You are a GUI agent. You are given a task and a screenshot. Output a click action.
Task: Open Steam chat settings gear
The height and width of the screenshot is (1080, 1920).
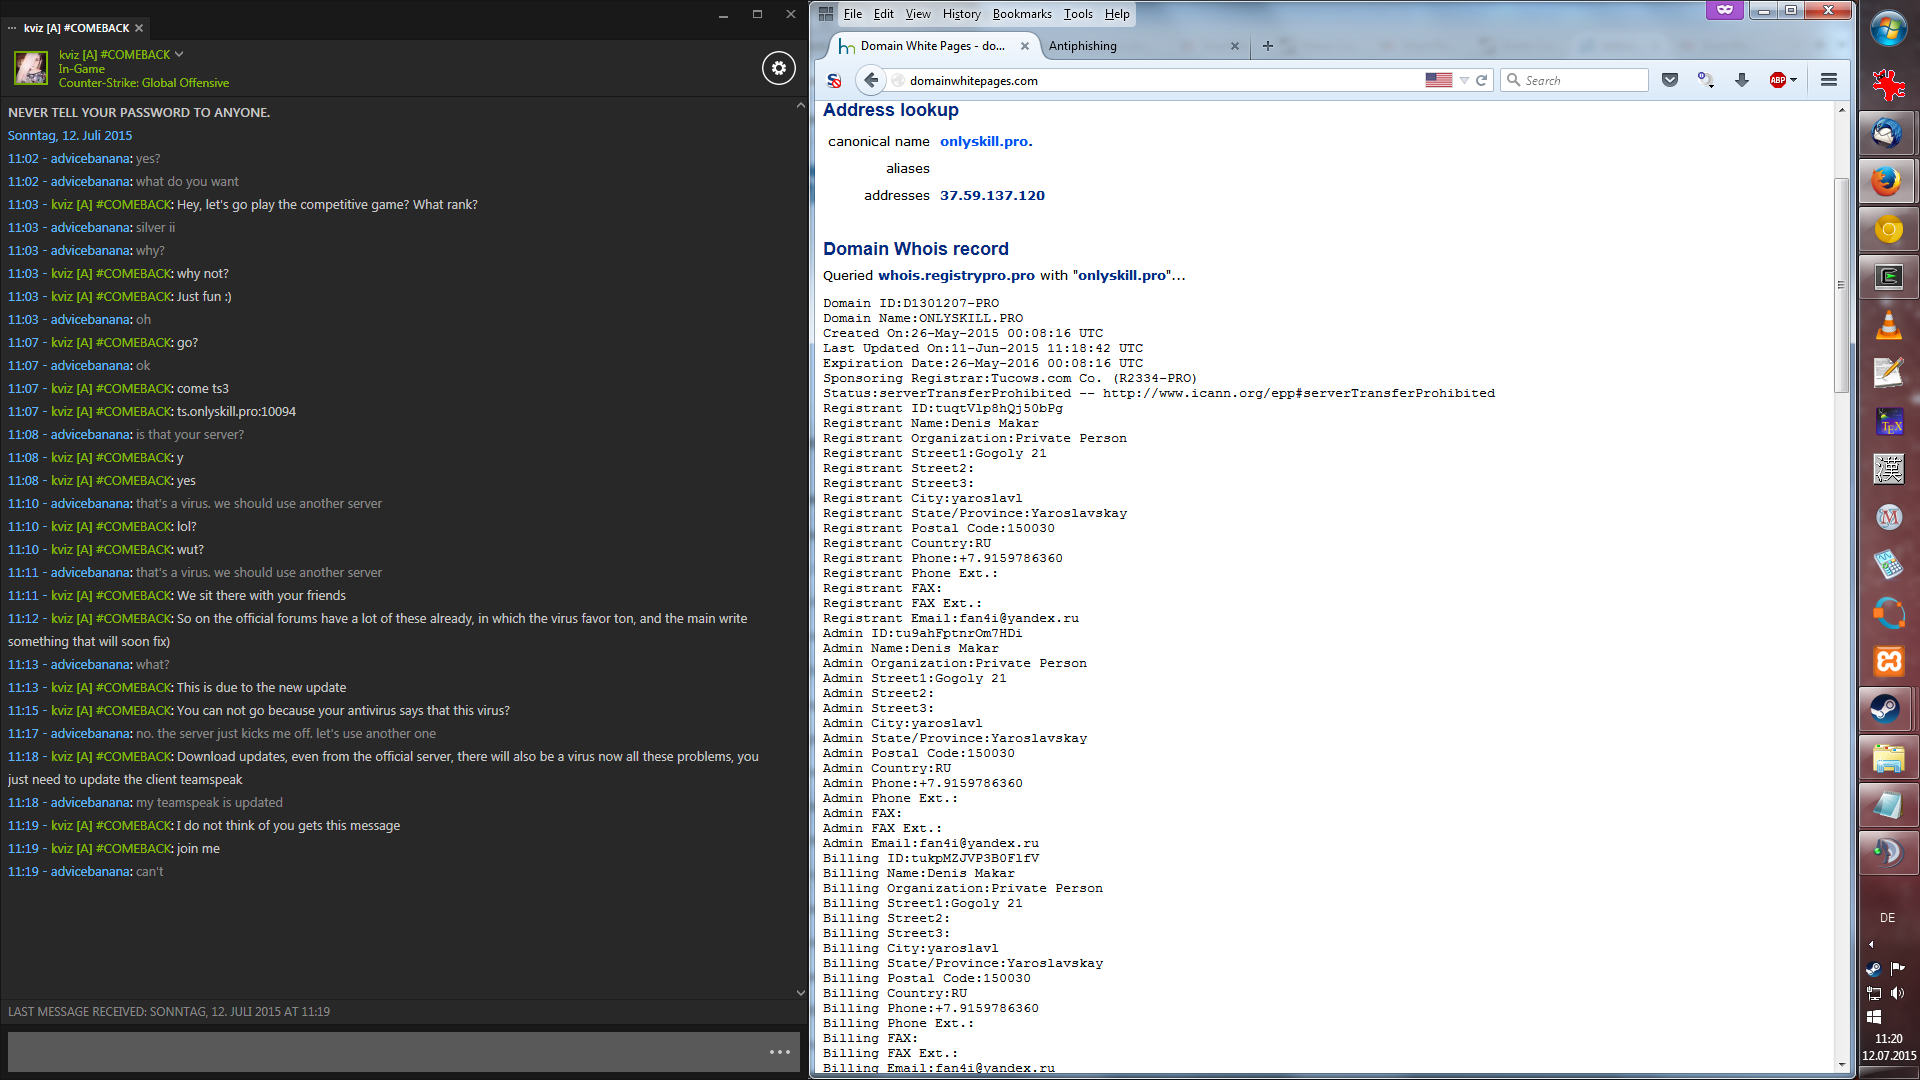[779, 68]
